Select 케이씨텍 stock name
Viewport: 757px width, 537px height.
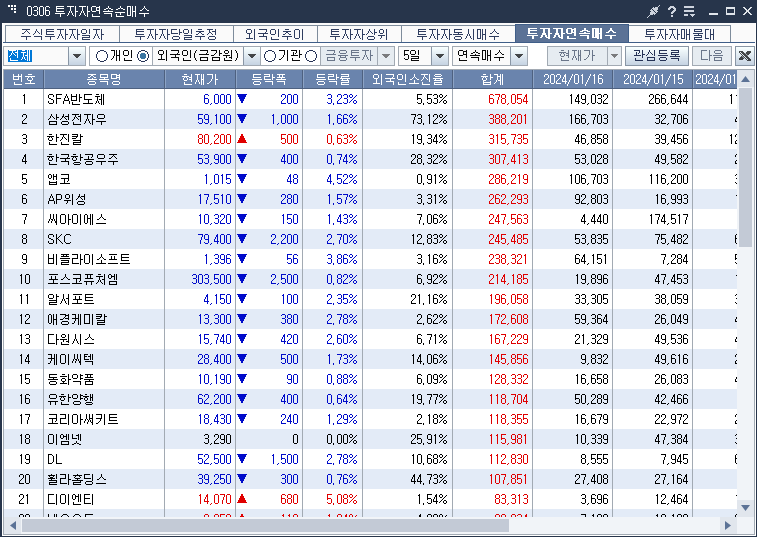(x=70, y=360)
